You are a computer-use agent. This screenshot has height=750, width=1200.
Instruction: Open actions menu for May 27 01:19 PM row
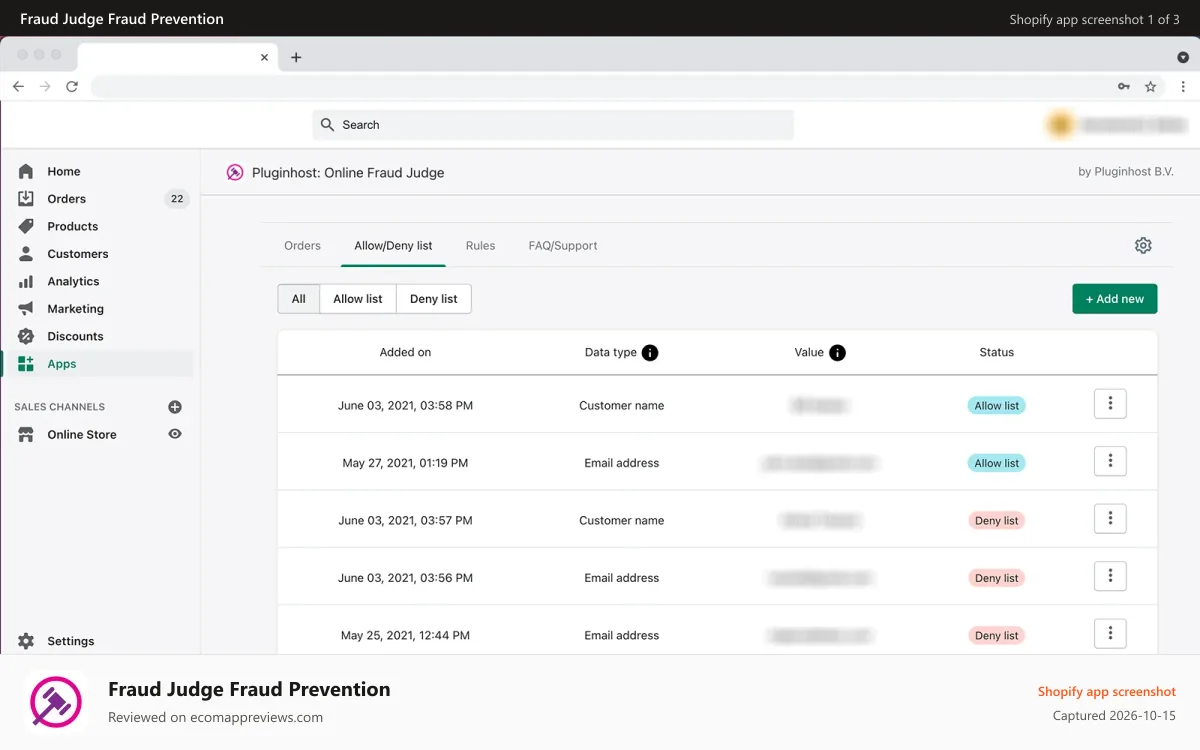click(x=1110, y=461)
